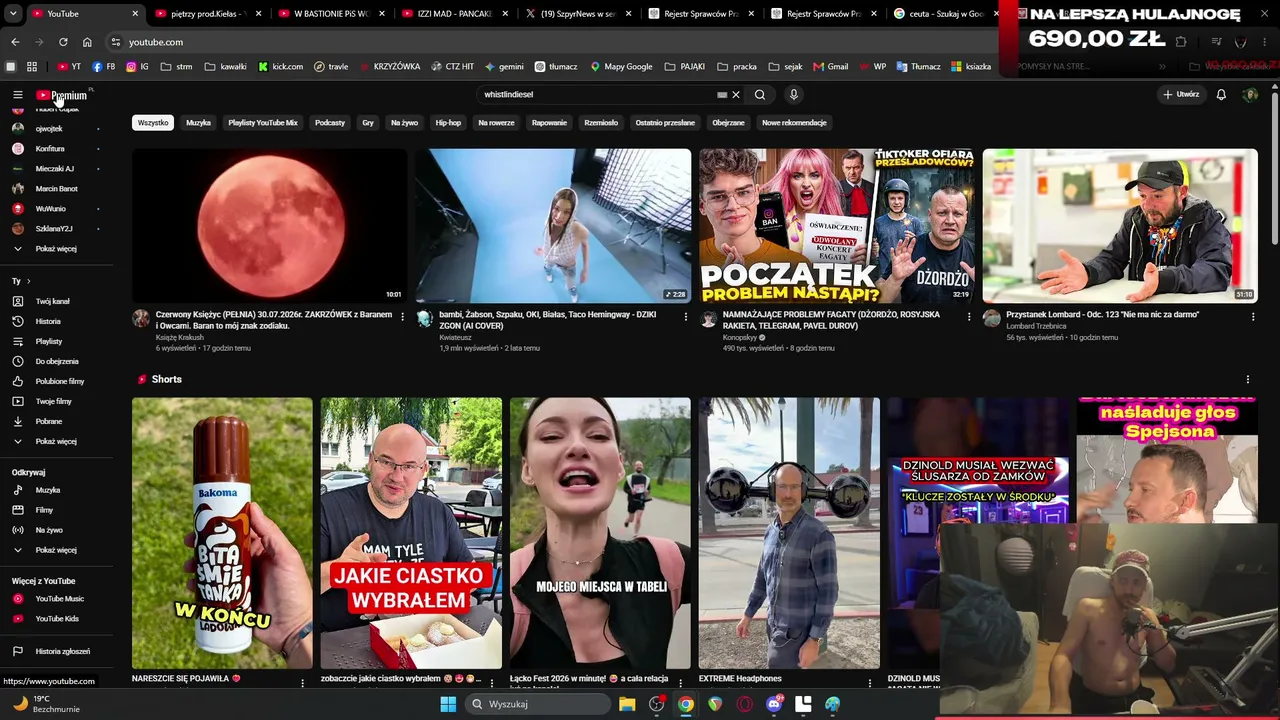
Task: Open the Chrome home page button
Action: point(87,42)
